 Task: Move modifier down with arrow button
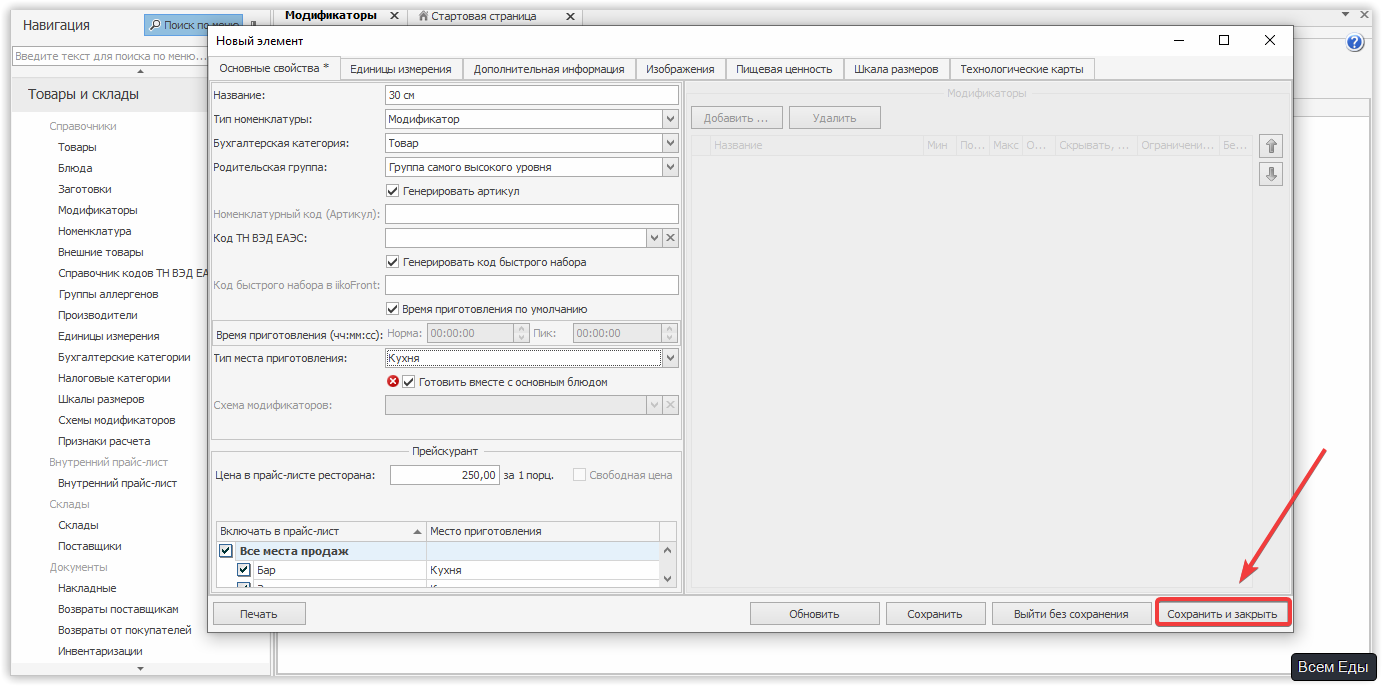pyautogui.click(x=1271, y=174)
